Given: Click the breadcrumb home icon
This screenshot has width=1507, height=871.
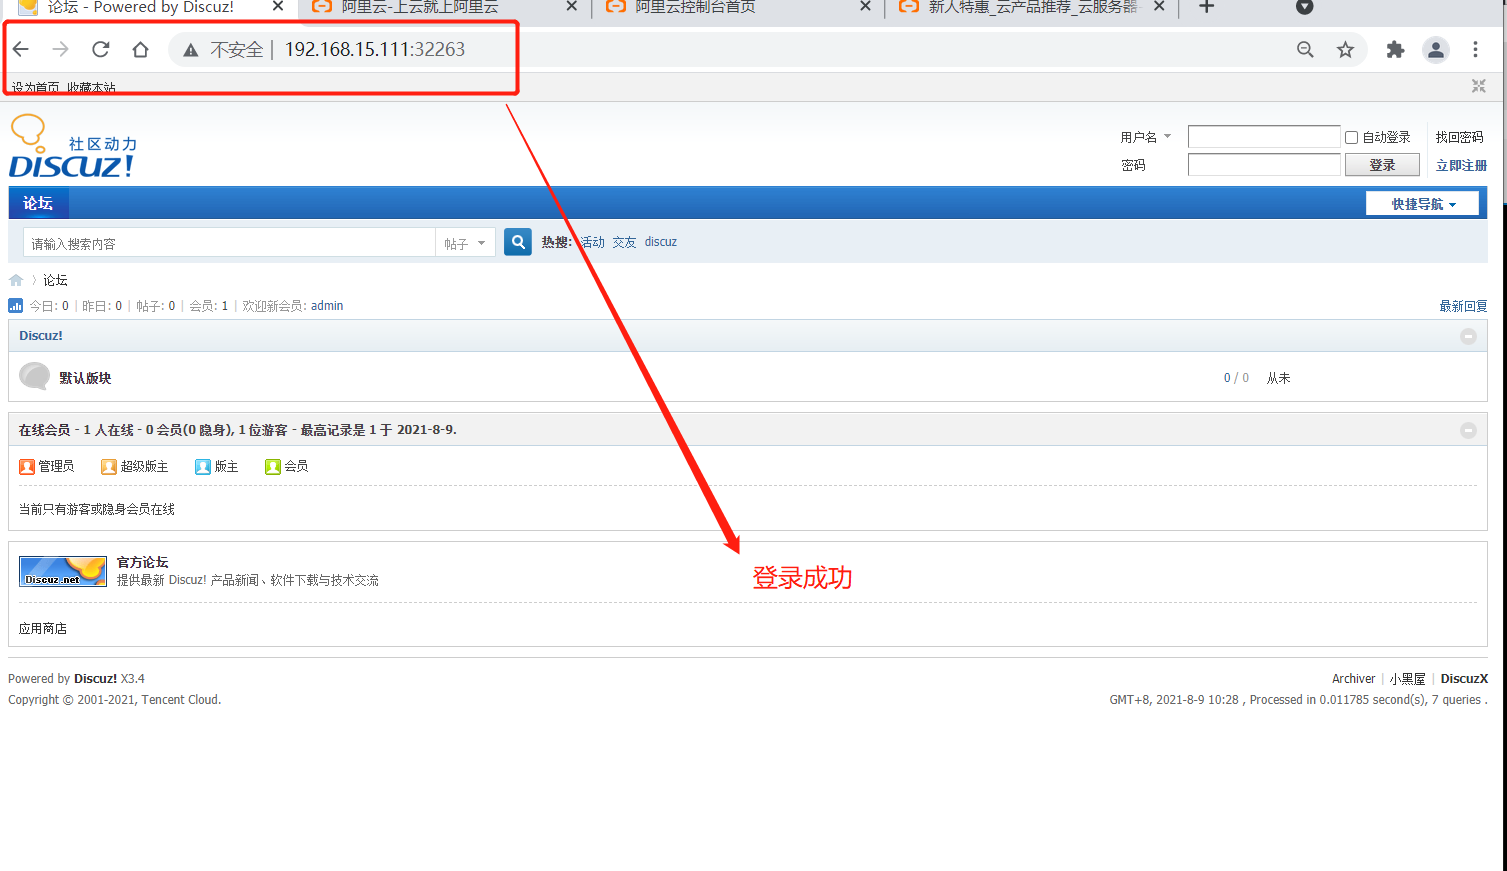Looking at the screenshot, I should pos(16,280).
